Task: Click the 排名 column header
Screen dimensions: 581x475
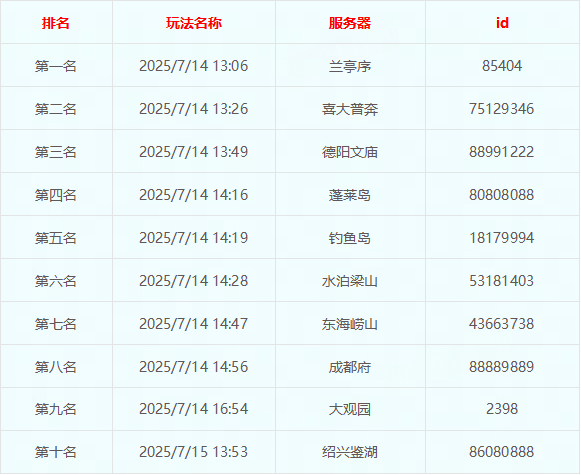Action: point(56,23)
